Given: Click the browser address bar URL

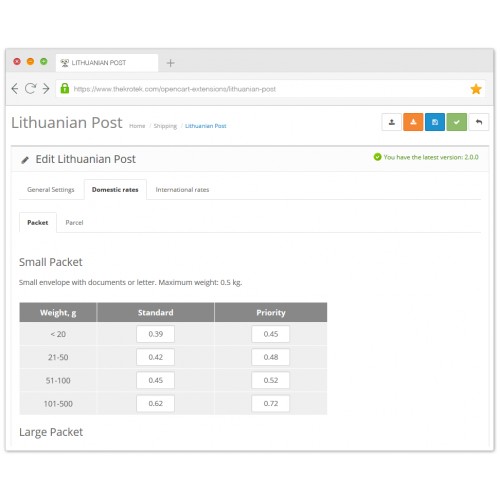Looking at the screenshot, I should click(x=175, y=89).
